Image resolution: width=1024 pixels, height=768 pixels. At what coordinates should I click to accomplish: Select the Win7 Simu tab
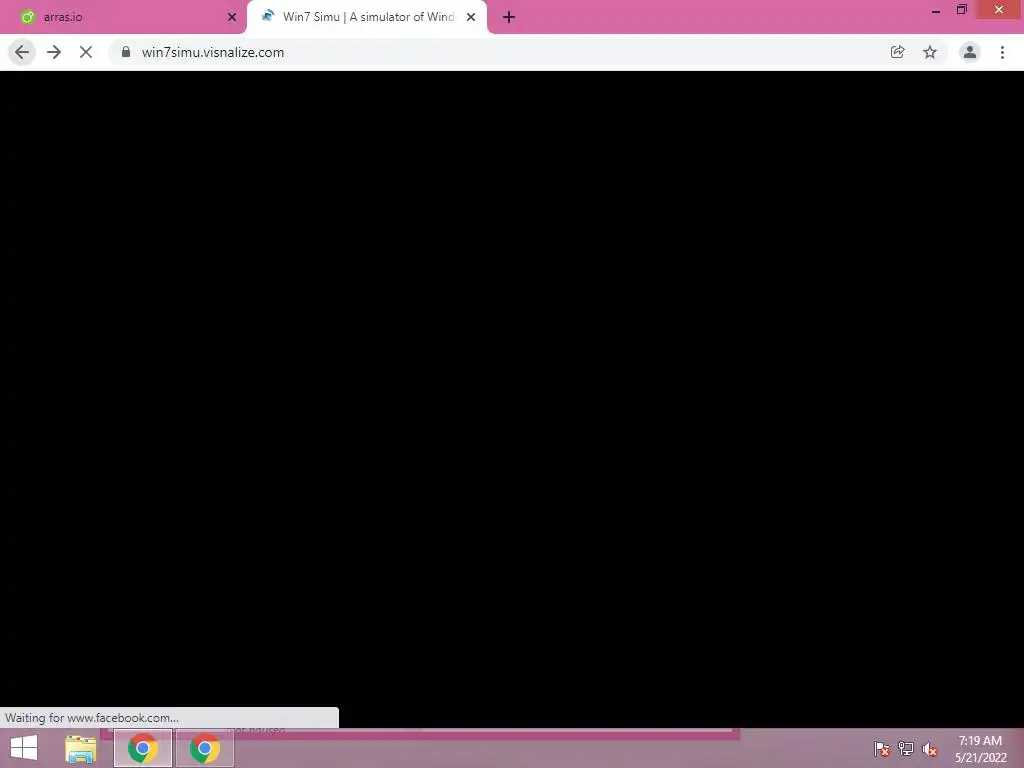367,17
